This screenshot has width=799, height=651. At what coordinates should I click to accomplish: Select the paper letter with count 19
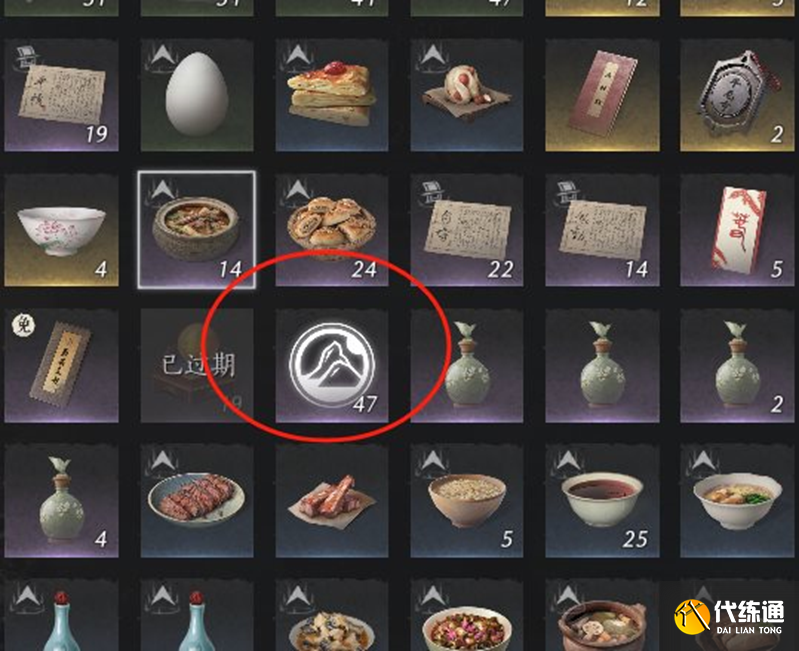[x=61, y=95]
